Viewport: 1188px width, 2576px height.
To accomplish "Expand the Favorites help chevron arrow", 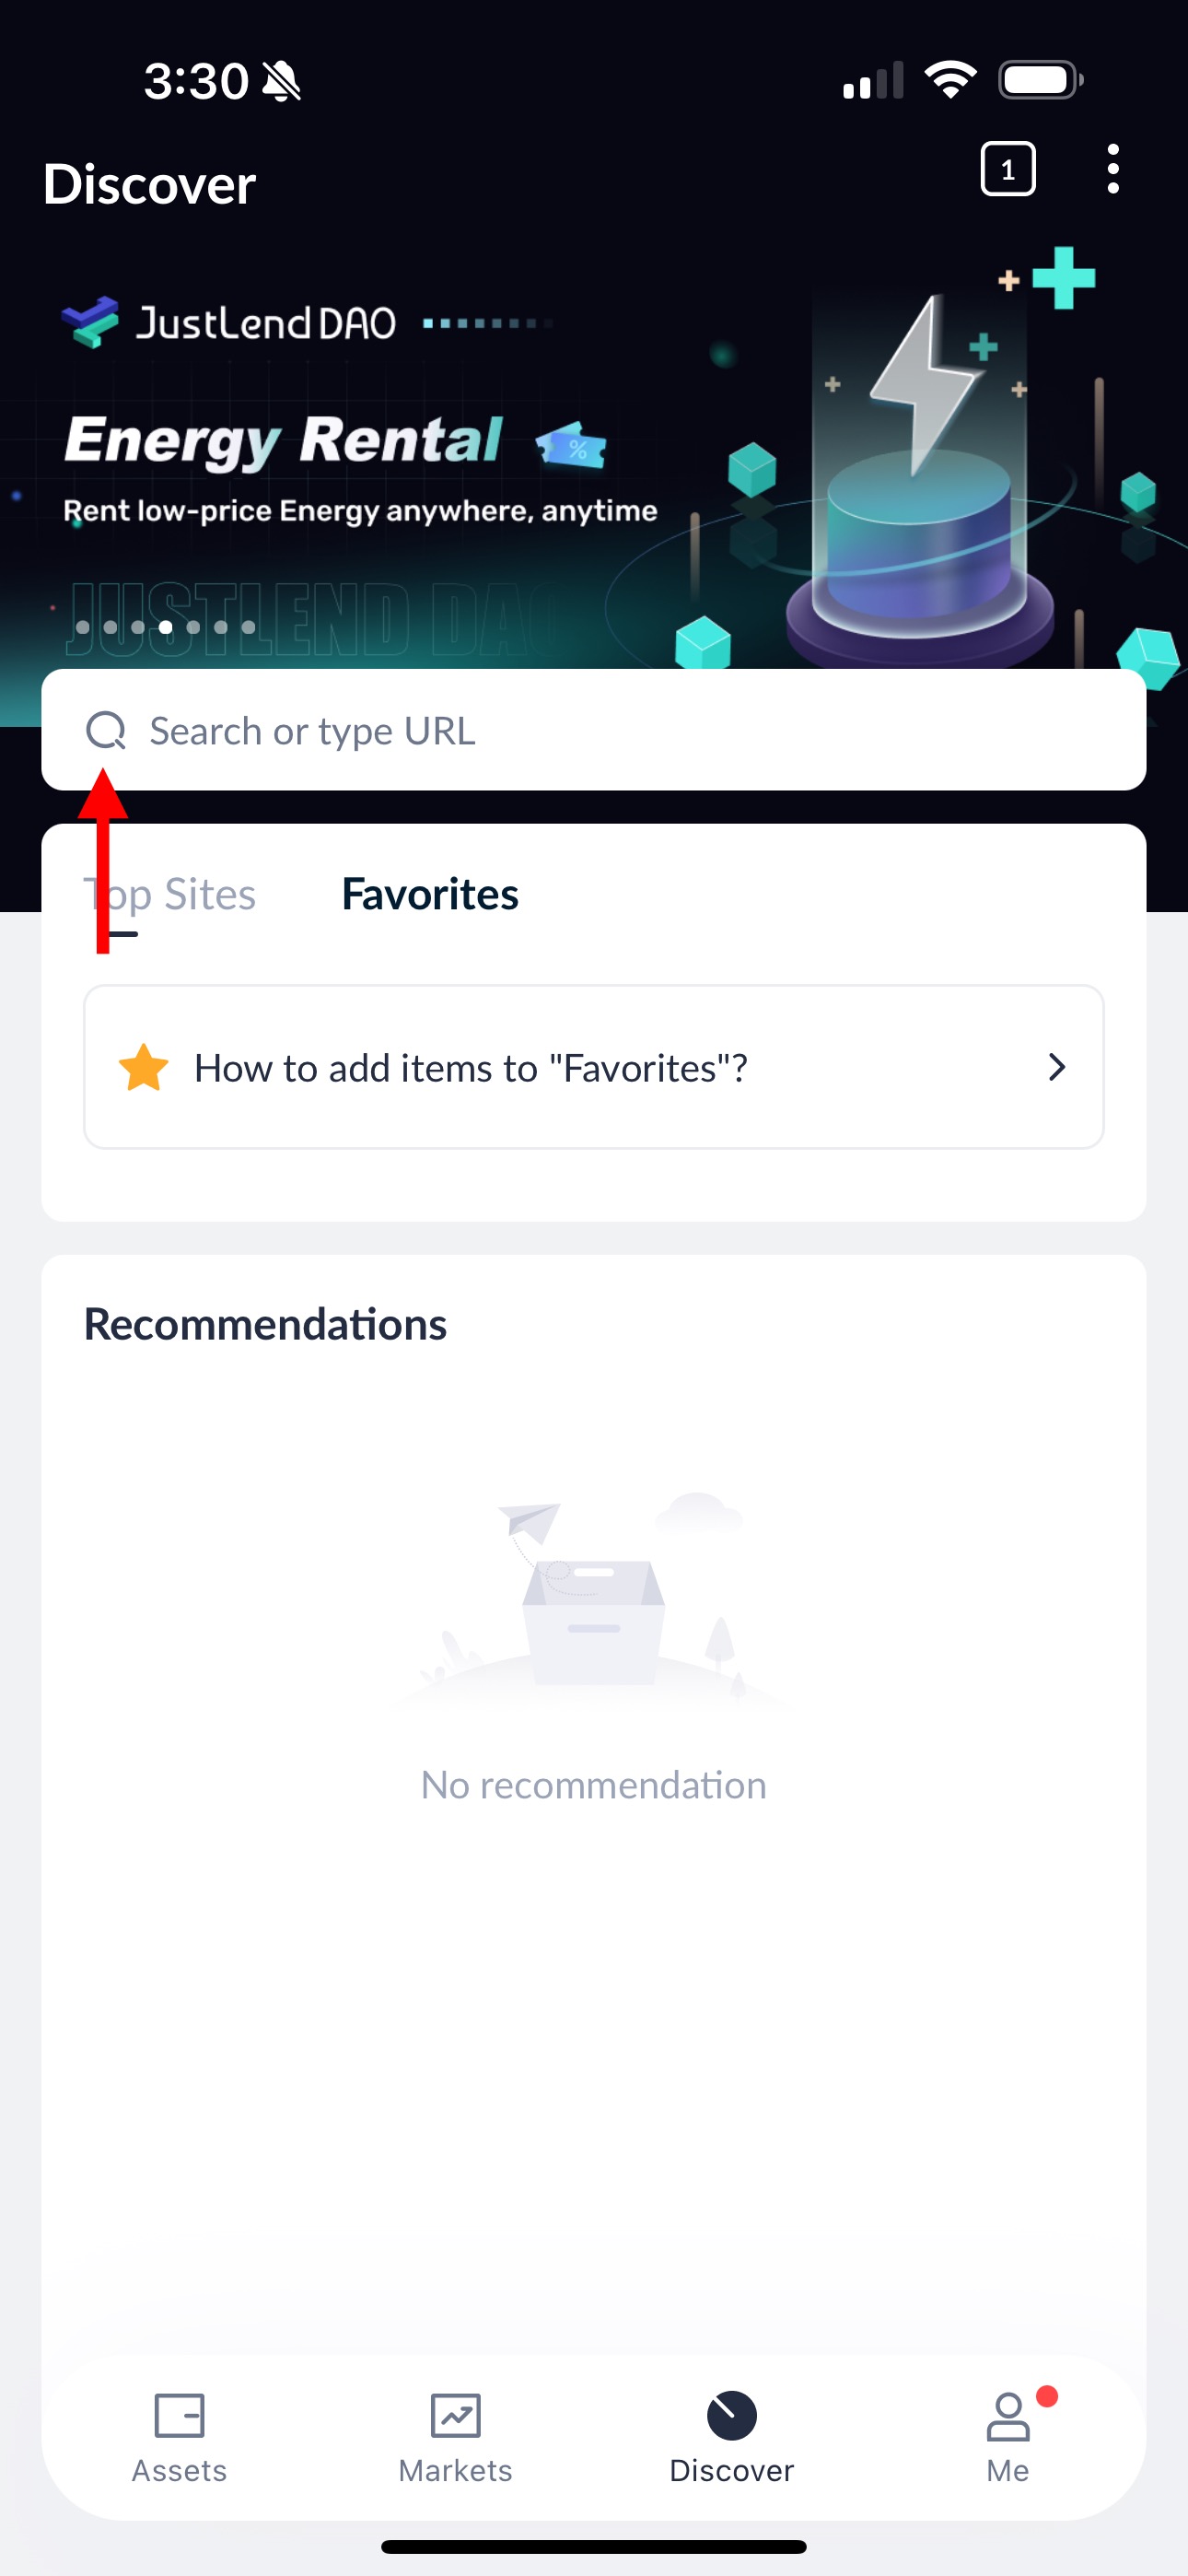I will [x=1056, y=1067].
